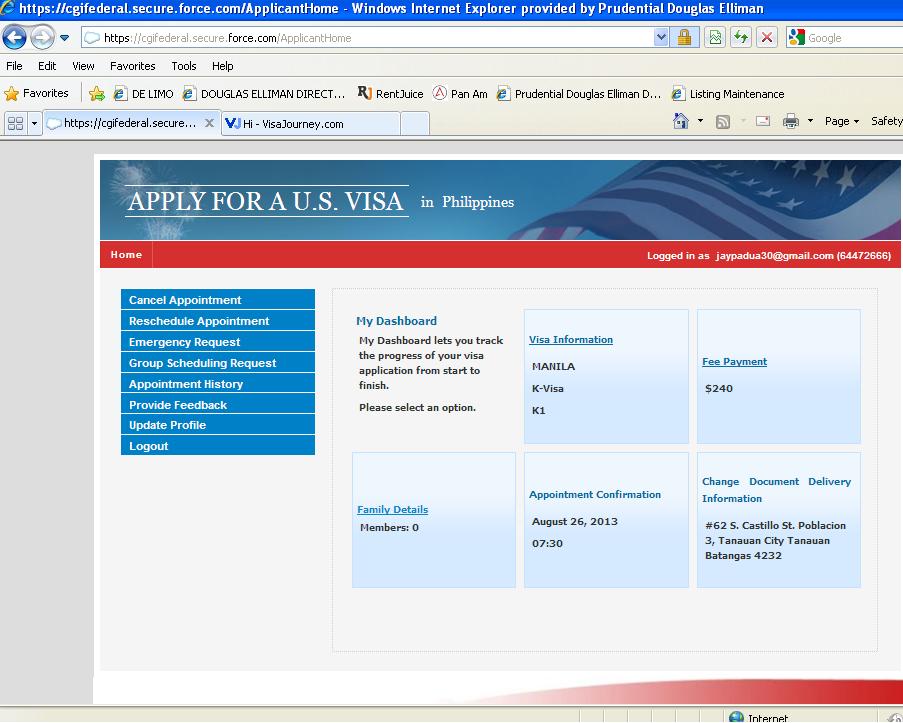Open the recent pages dropdown arrow
903x723 pixels.
point(64,38)
